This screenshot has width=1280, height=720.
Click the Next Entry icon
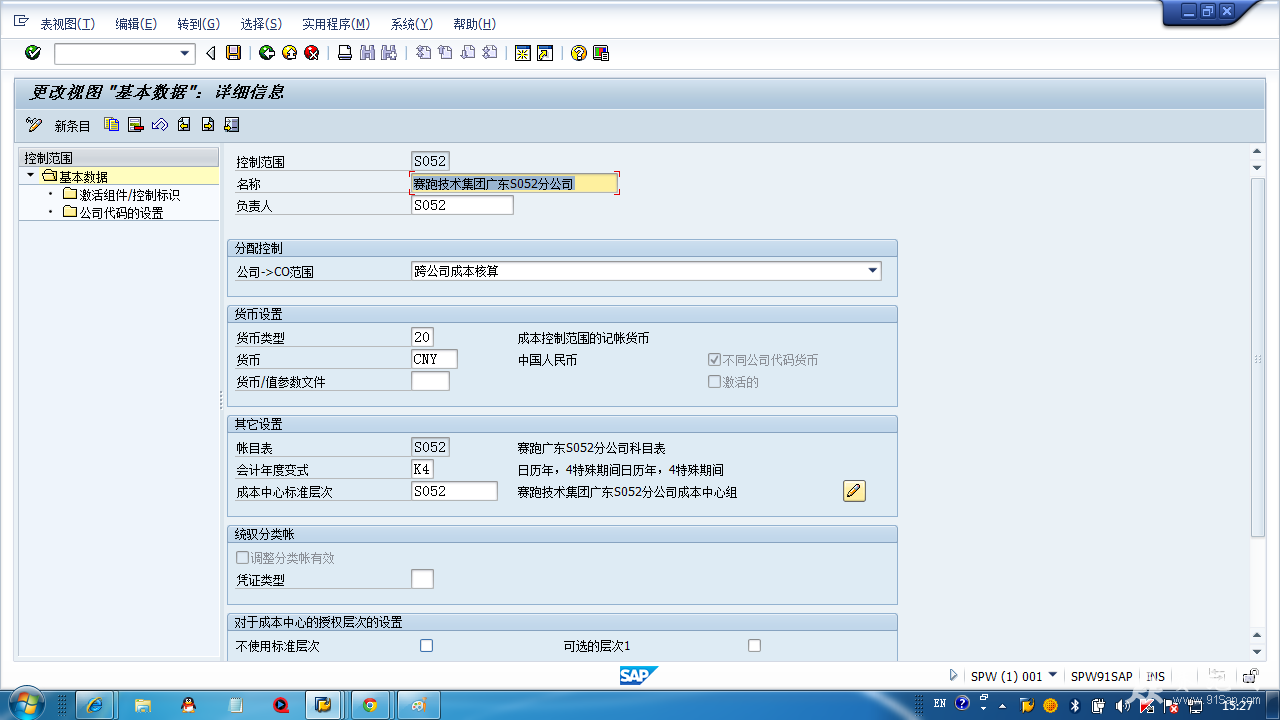[208, 125]
